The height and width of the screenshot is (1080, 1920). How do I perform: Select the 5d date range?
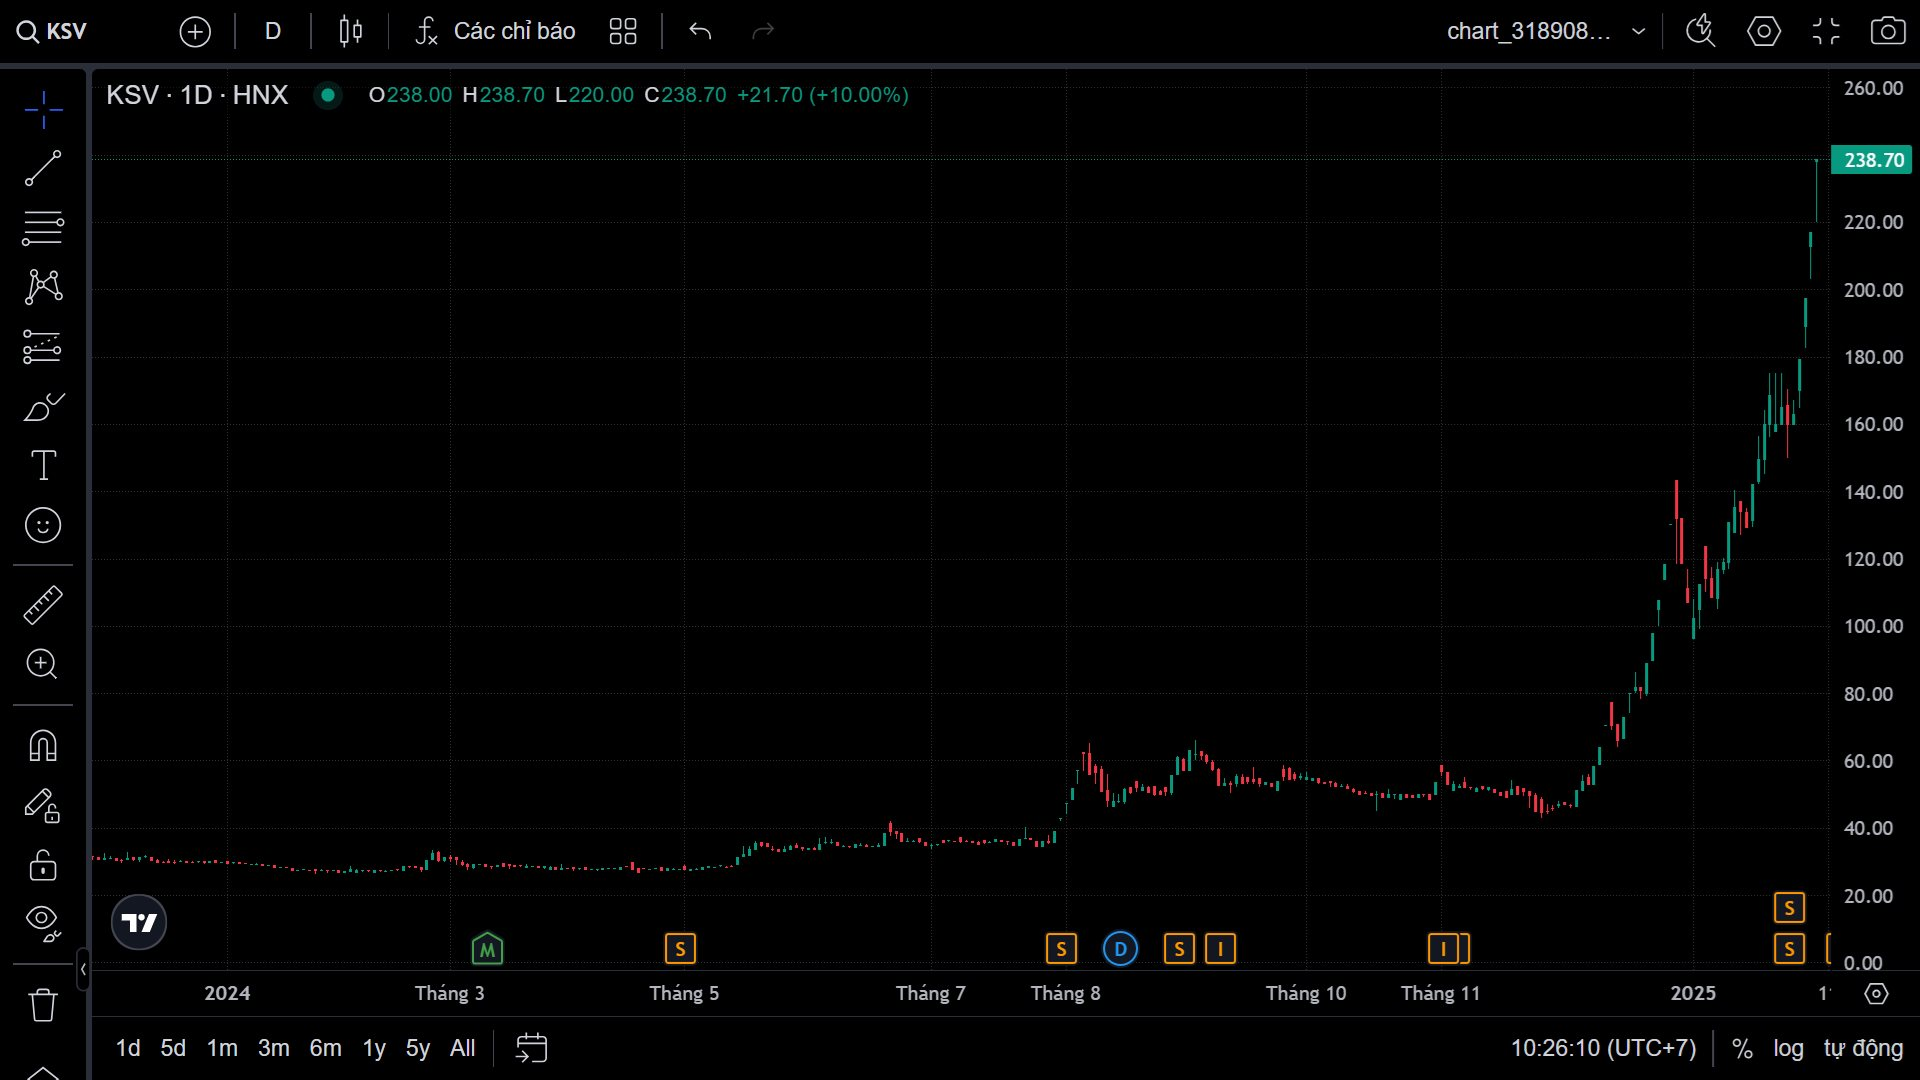point(173,1048)
